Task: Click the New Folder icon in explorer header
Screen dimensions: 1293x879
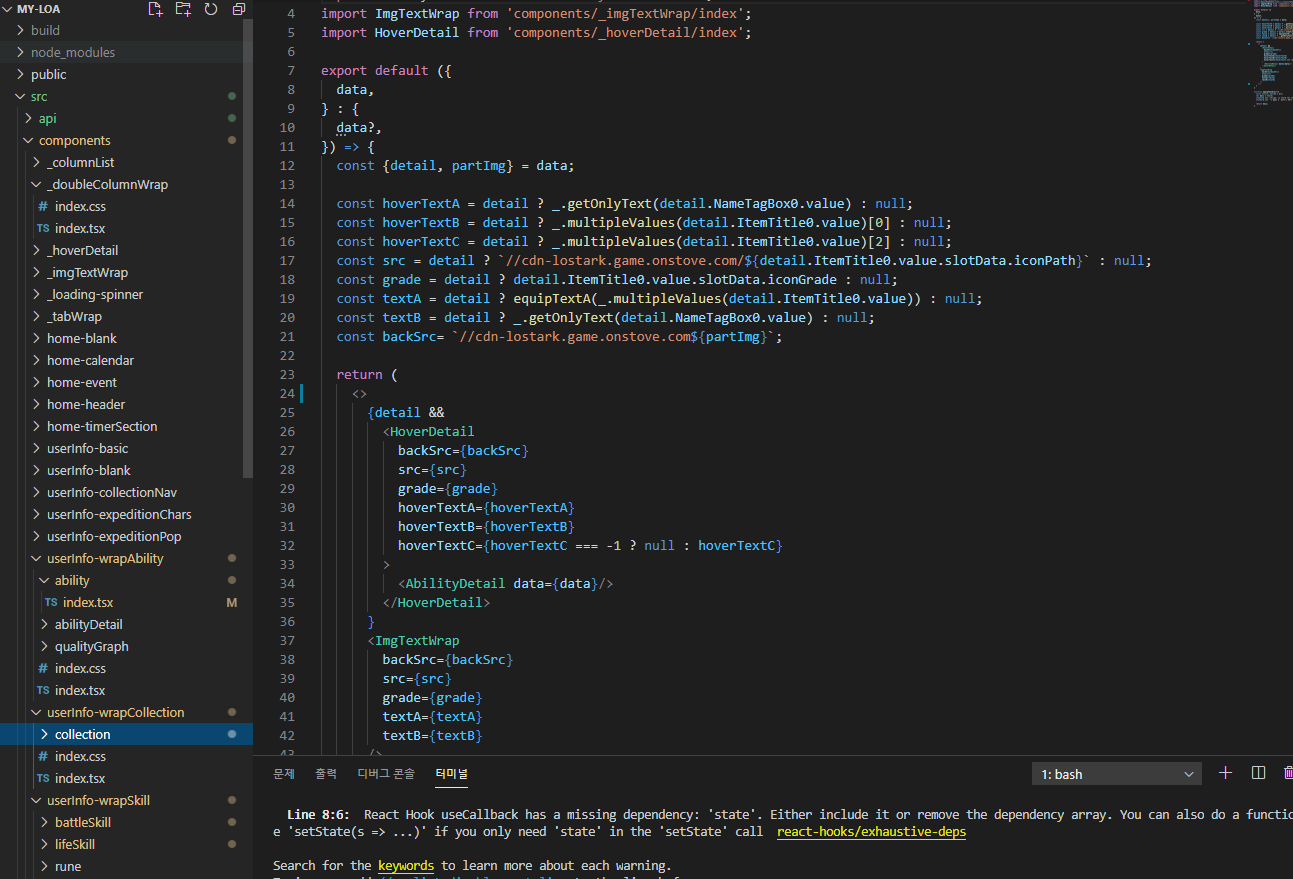Action: tap(183, 9)
